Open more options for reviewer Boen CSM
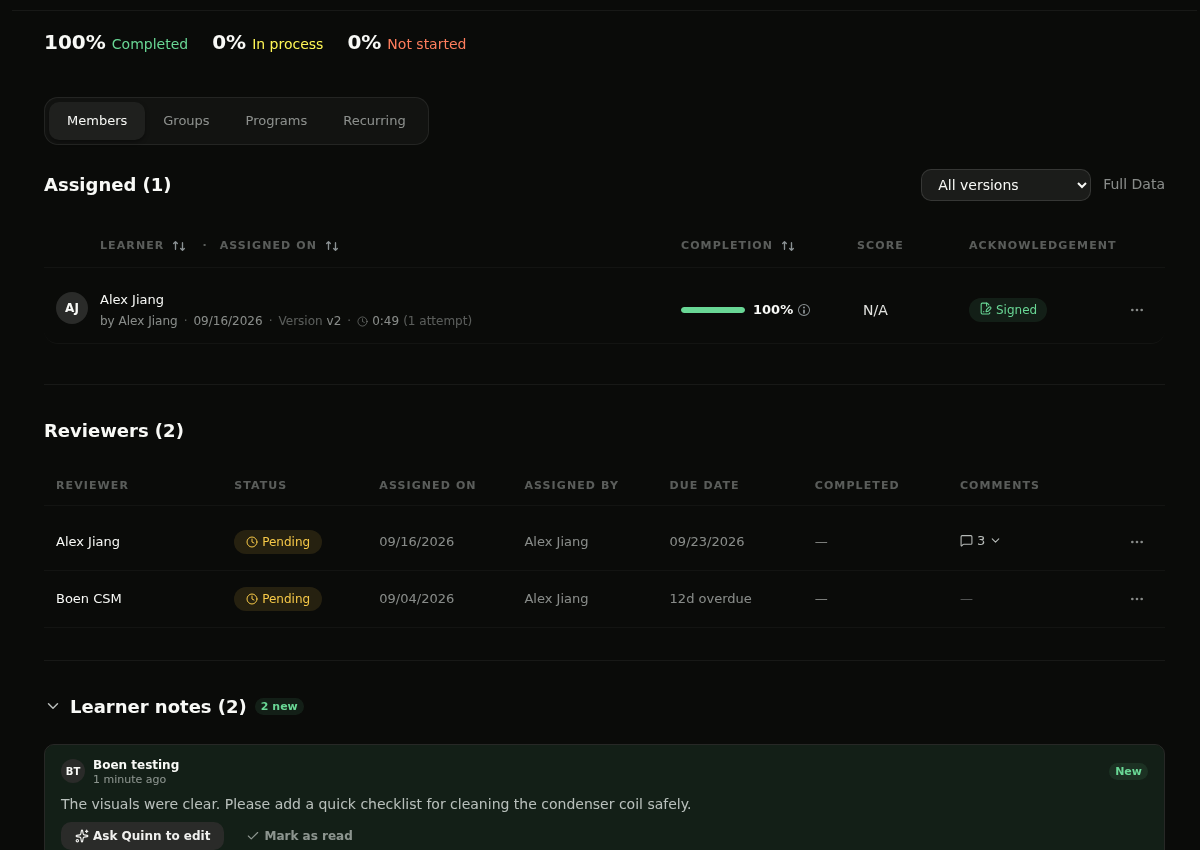The height and width of the screenshot is (850, 1200). (x=1137, y=599)
